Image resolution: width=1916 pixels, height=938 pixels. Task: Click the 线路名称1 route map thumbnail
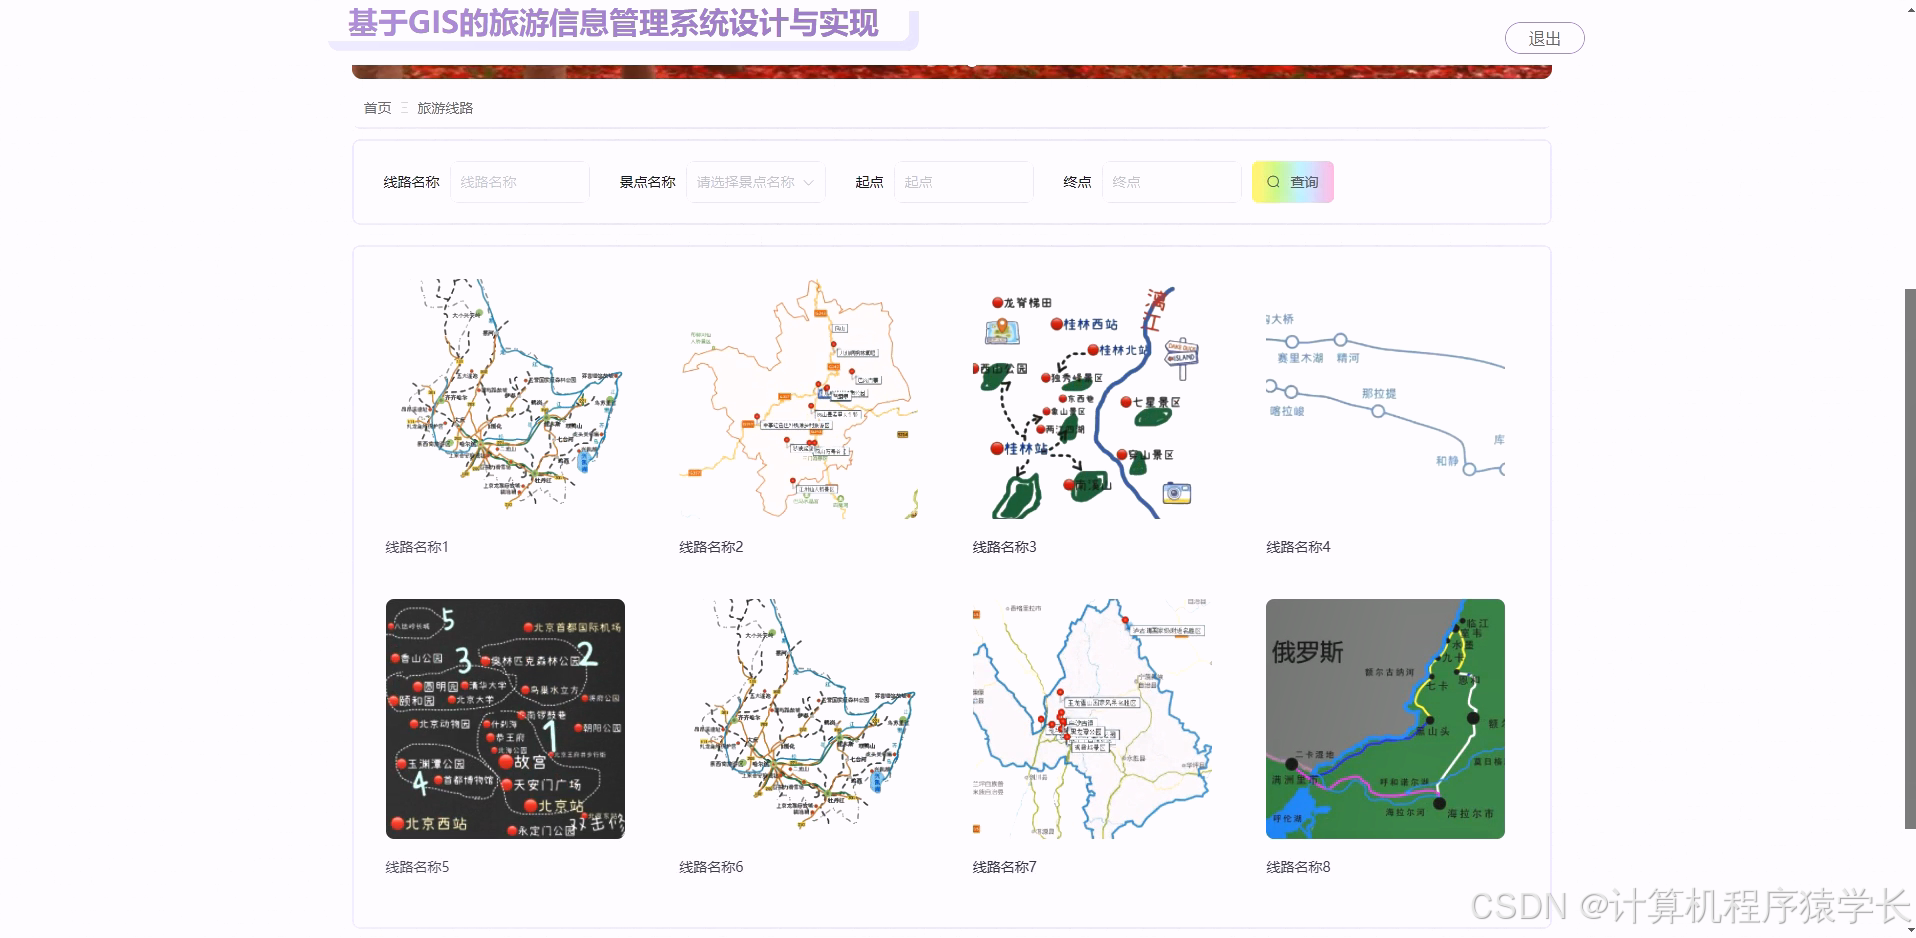[x=505, y=398]
